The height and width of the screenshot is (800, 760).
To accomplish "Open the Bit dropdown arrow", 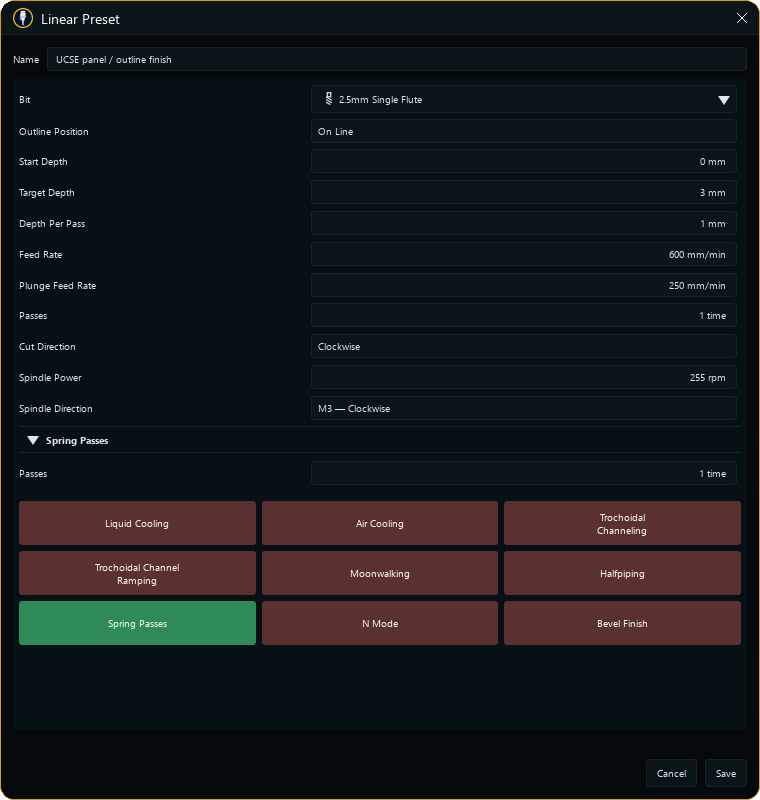I will (x=723, y=100).
